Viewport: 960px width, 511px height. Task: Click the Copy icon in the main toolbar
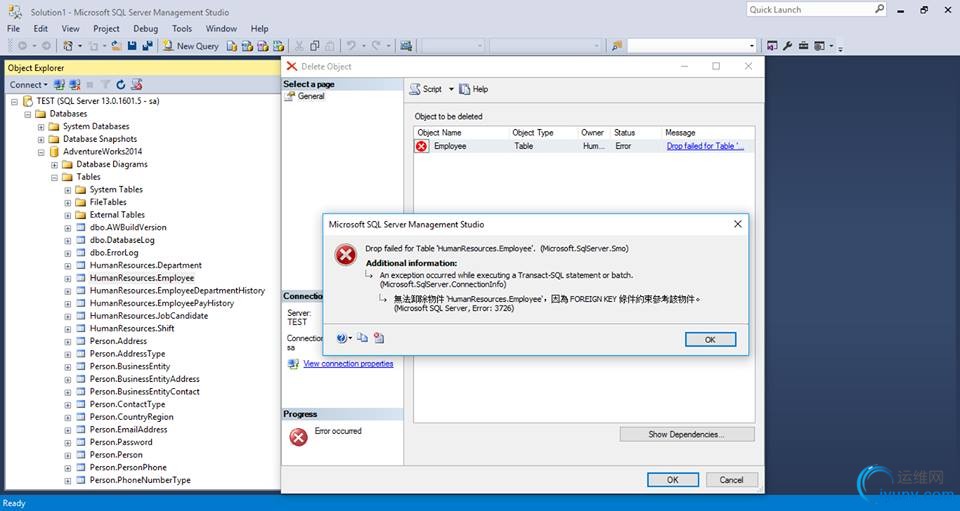315,46
